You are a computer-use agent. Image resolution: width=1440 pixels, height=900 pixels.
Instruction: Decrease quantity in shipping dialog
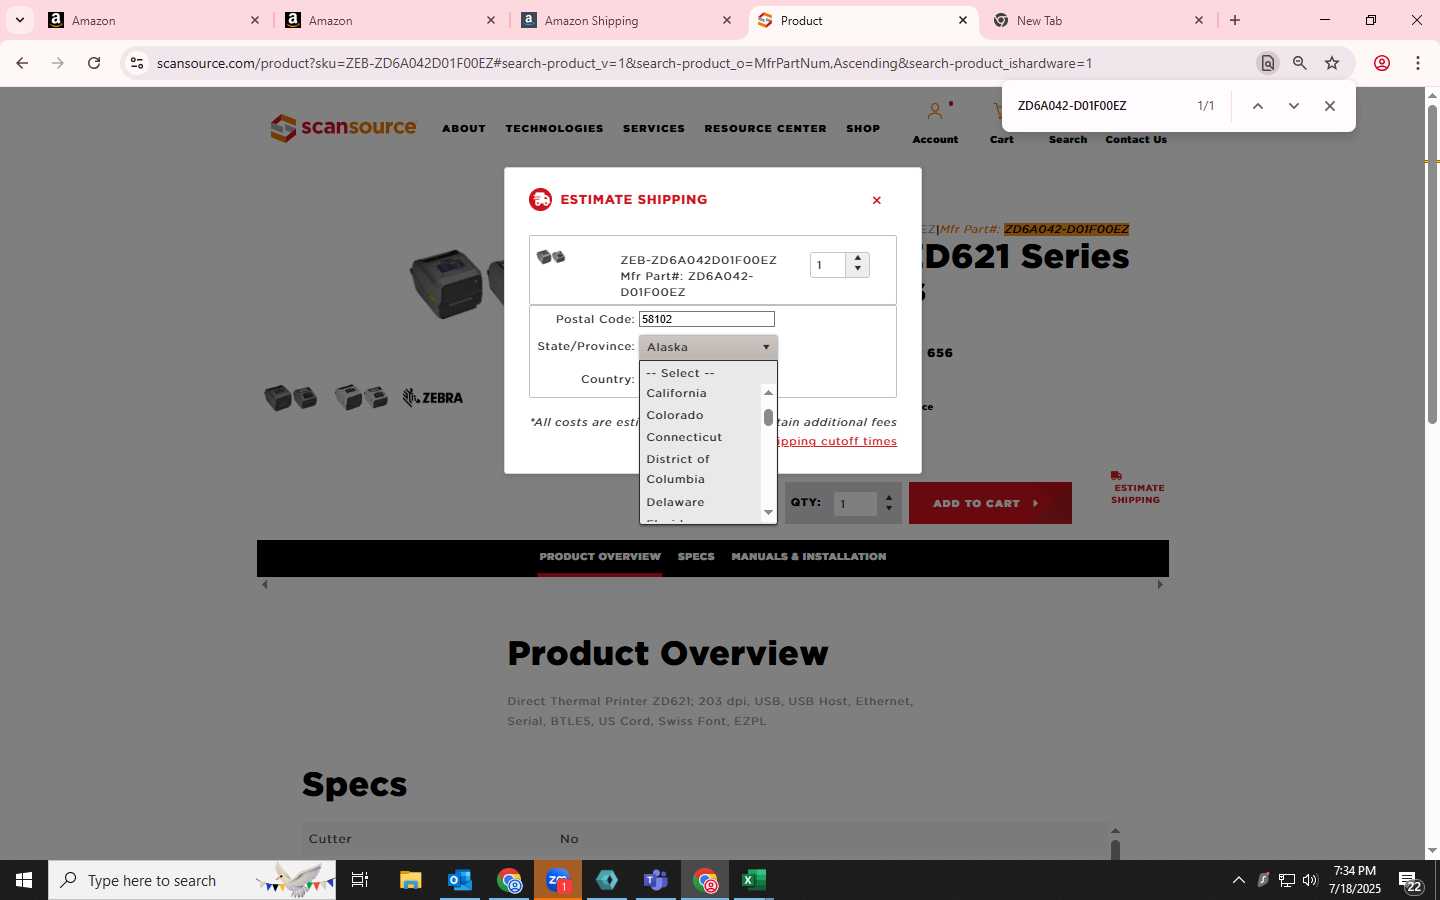[858, 270]
